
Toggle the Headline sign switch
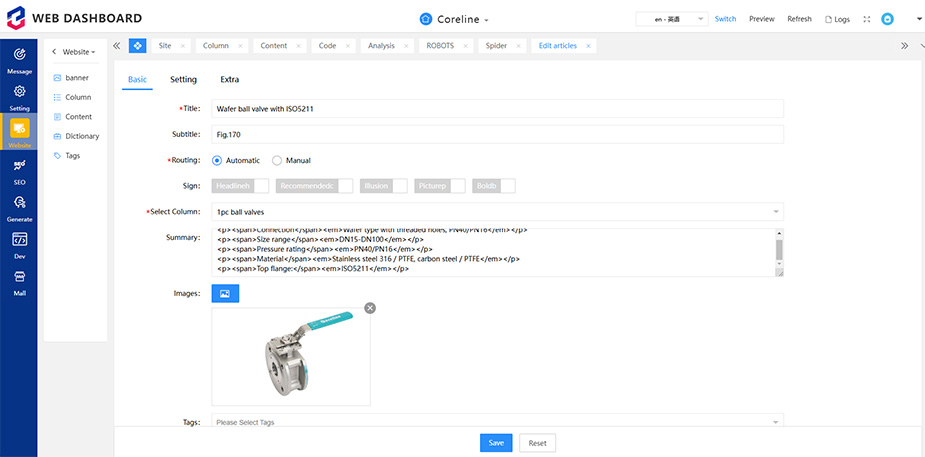tap(240, 186)
